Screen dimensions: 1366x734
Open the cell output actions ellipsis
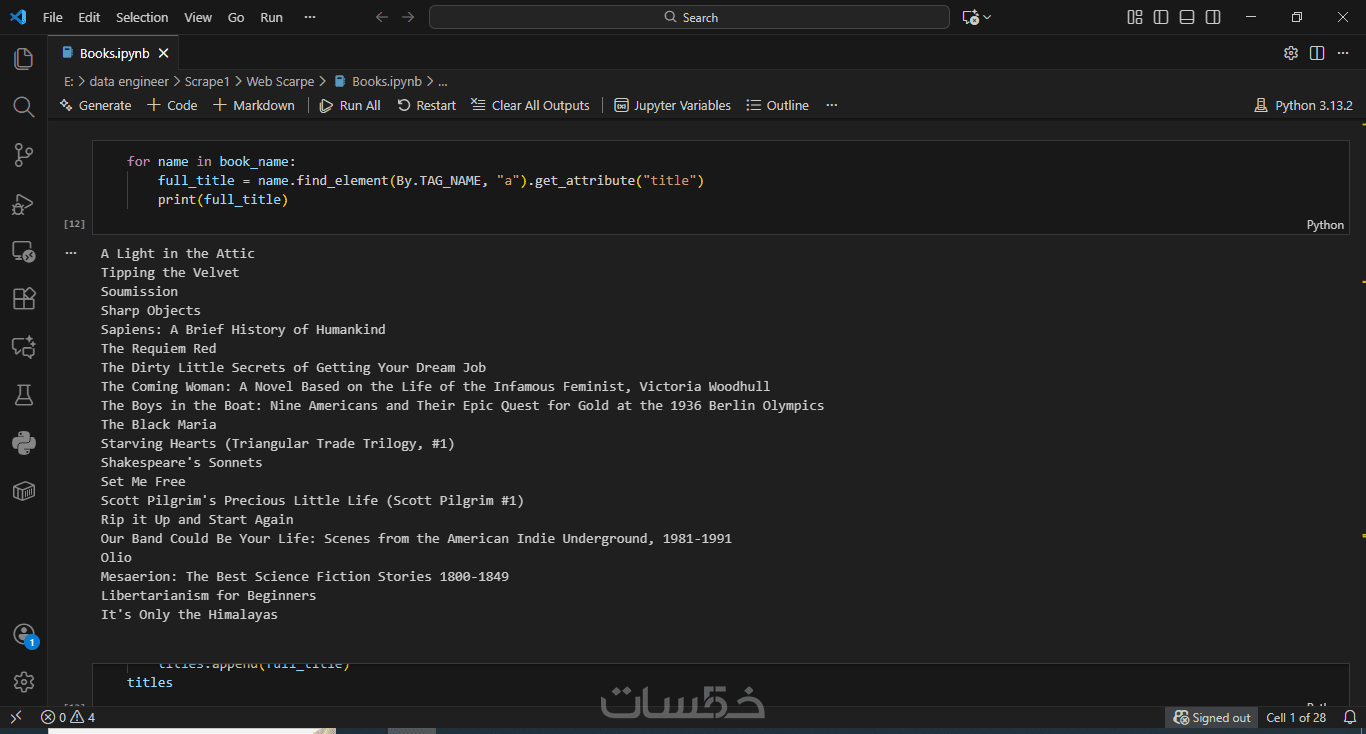(71, 253)
